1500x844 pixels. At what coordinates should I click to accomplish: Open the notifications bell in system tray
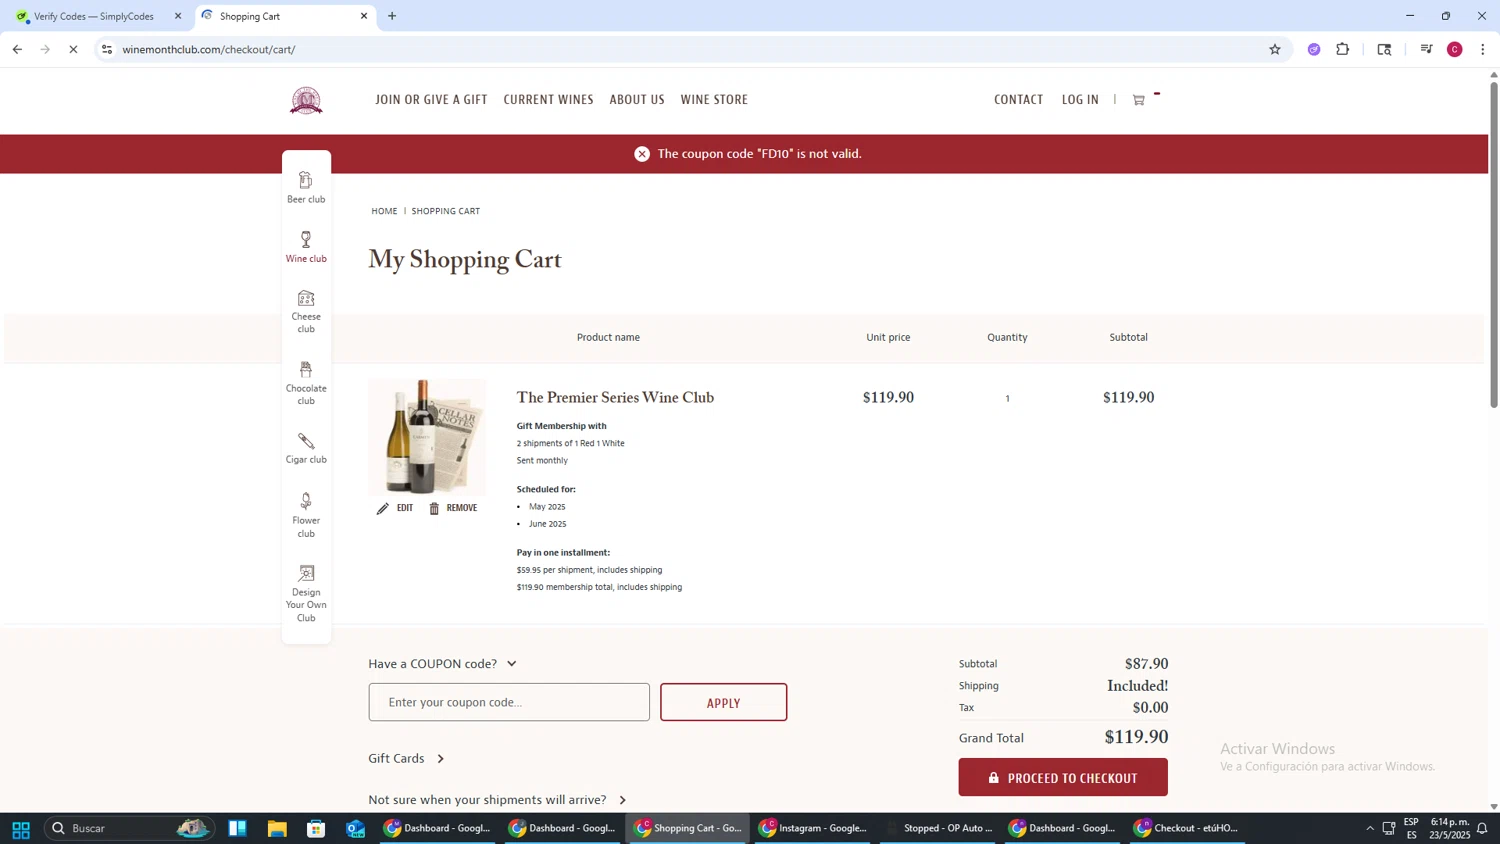[x=1482, y=829]
